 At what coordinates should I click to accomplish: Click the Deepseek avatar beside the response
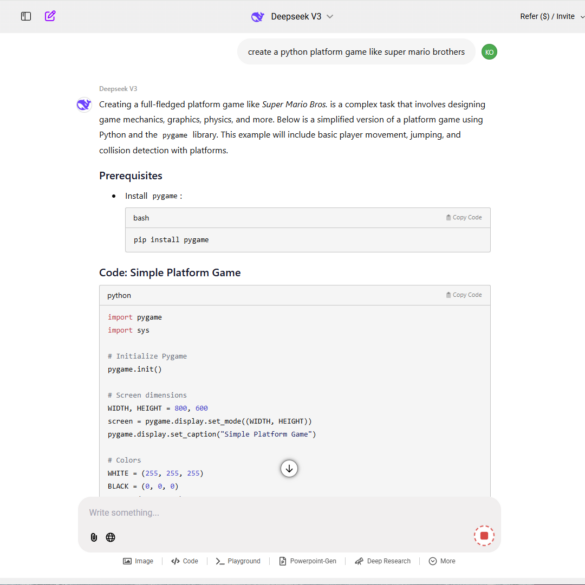84,104
